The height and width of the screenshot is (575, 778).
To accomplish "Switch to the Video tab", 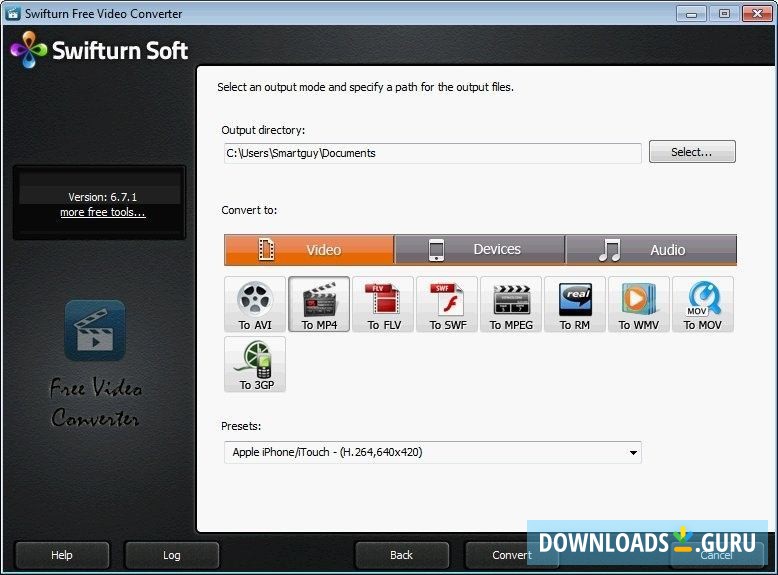I will (x=309, y=250).
